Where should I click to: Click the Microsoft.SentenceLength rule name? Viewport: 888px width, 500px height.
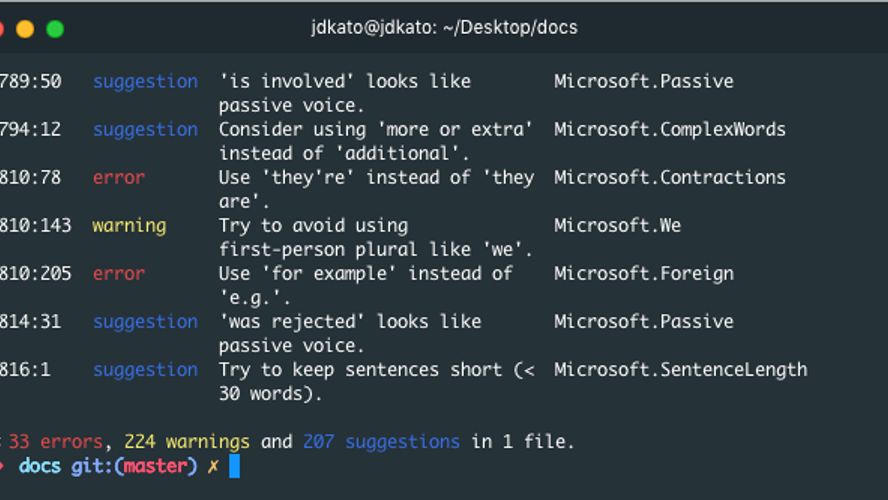(x=680, y=369)
